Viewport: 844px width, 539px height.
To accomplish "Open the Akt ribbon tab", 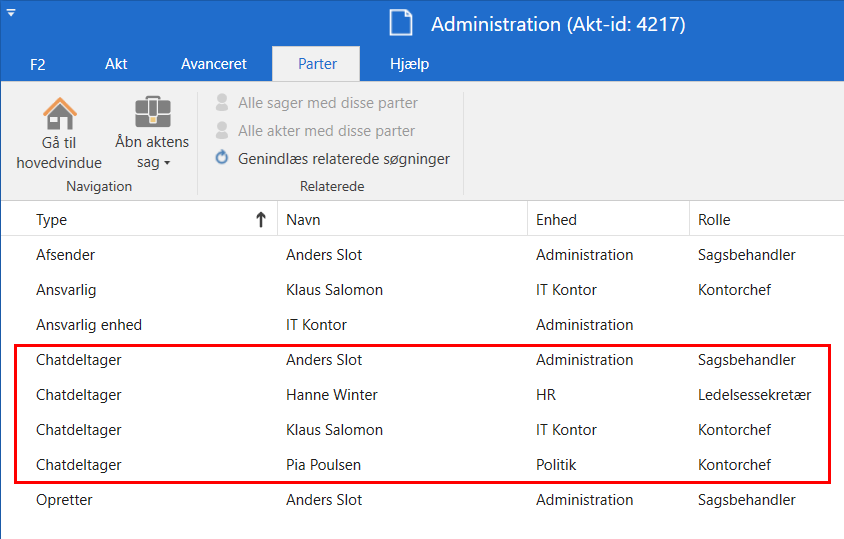I will point(116,64).
